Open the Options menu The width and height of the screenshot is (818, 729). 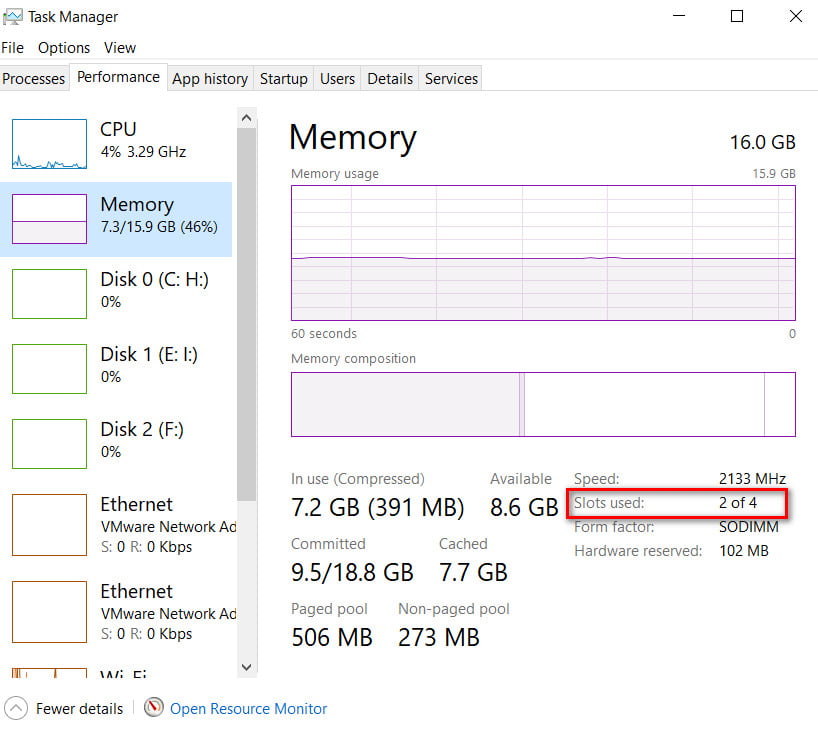click(x=63, y=47)
